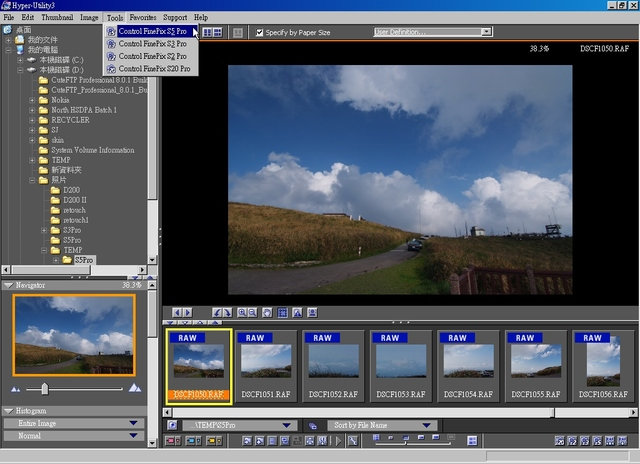The width and height of the screenshot is (640, 464).
Task: Select the DSCF1053.RAF thumbnail
Action: pos(401,366)
